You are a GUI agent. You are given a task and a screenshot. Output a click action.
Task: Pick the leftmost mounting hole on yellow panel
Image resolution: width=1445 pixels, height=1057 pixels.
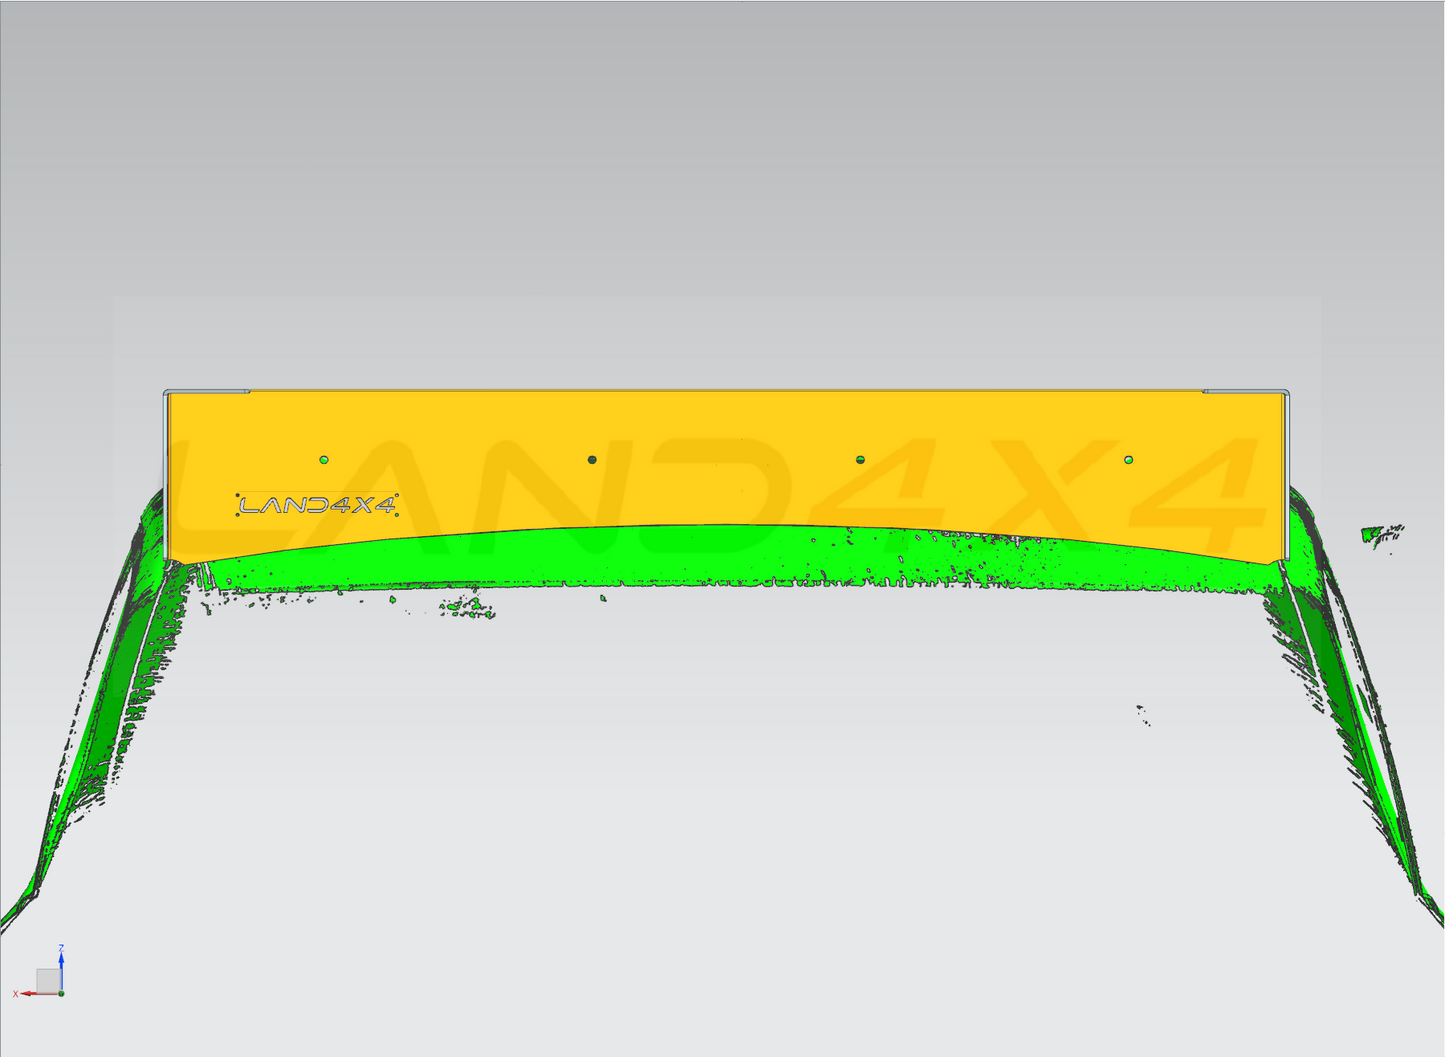(x=323, y=460)
